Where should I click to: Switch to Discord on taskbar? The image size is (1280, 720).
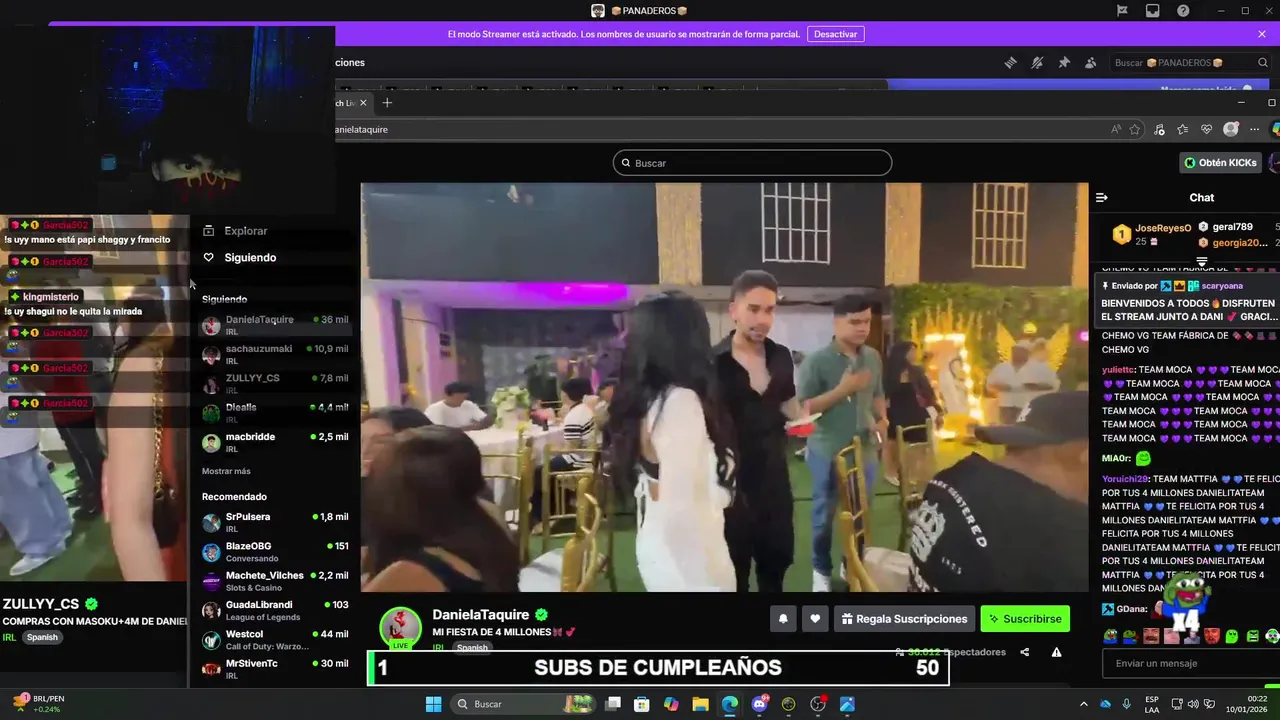coord(759,704)
